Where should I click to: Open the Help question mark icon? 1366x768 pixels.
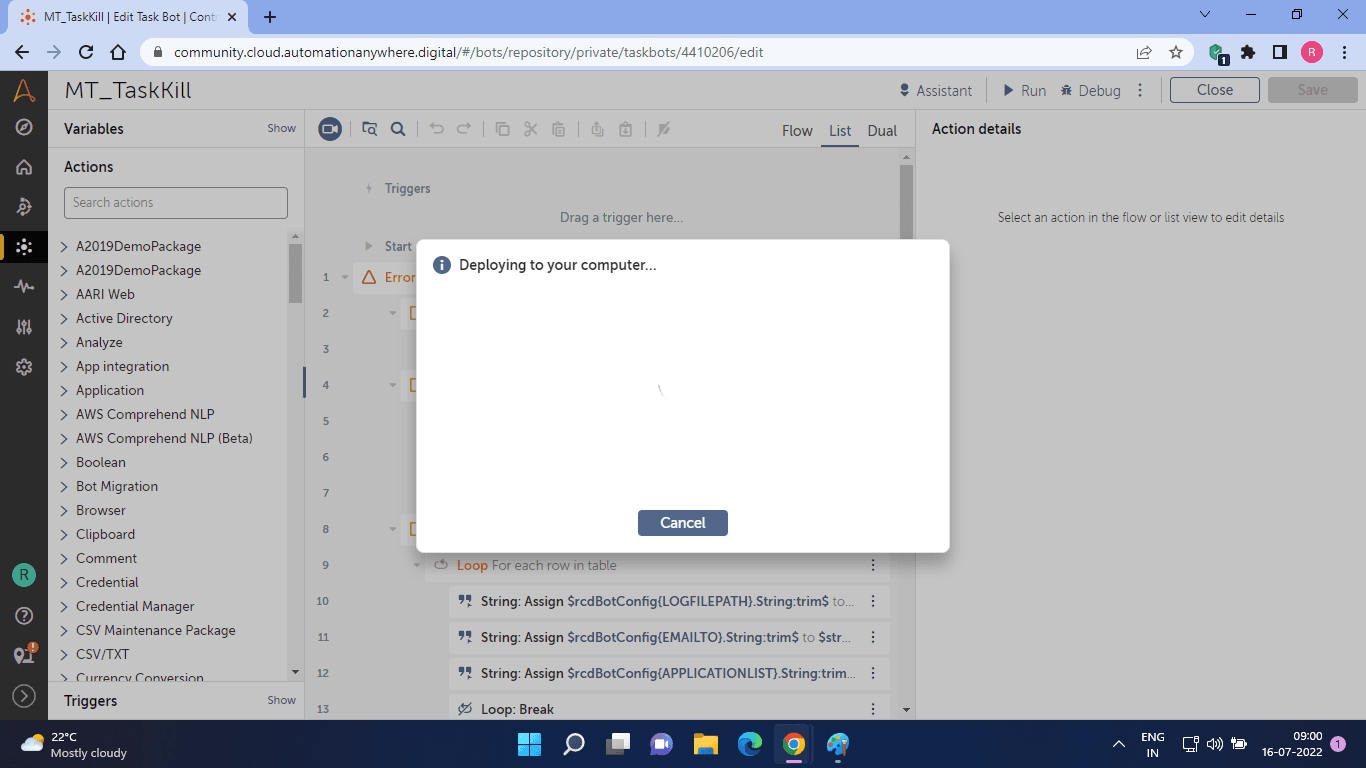coord(24,615)
